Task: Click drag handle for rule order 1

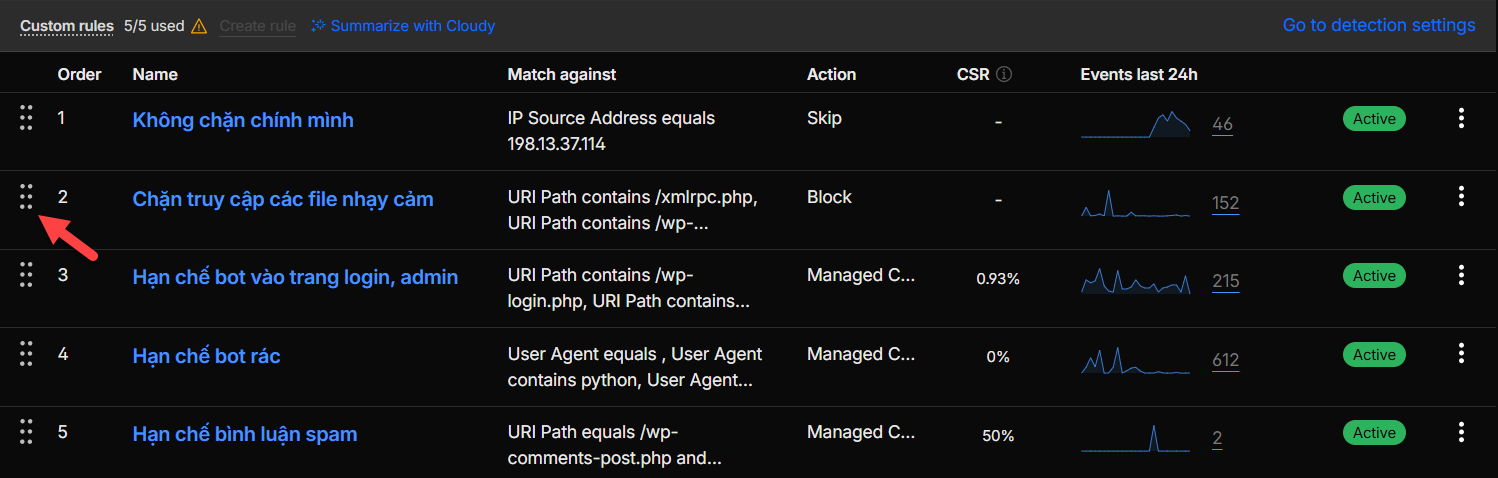Action: (x=26, y=118)
